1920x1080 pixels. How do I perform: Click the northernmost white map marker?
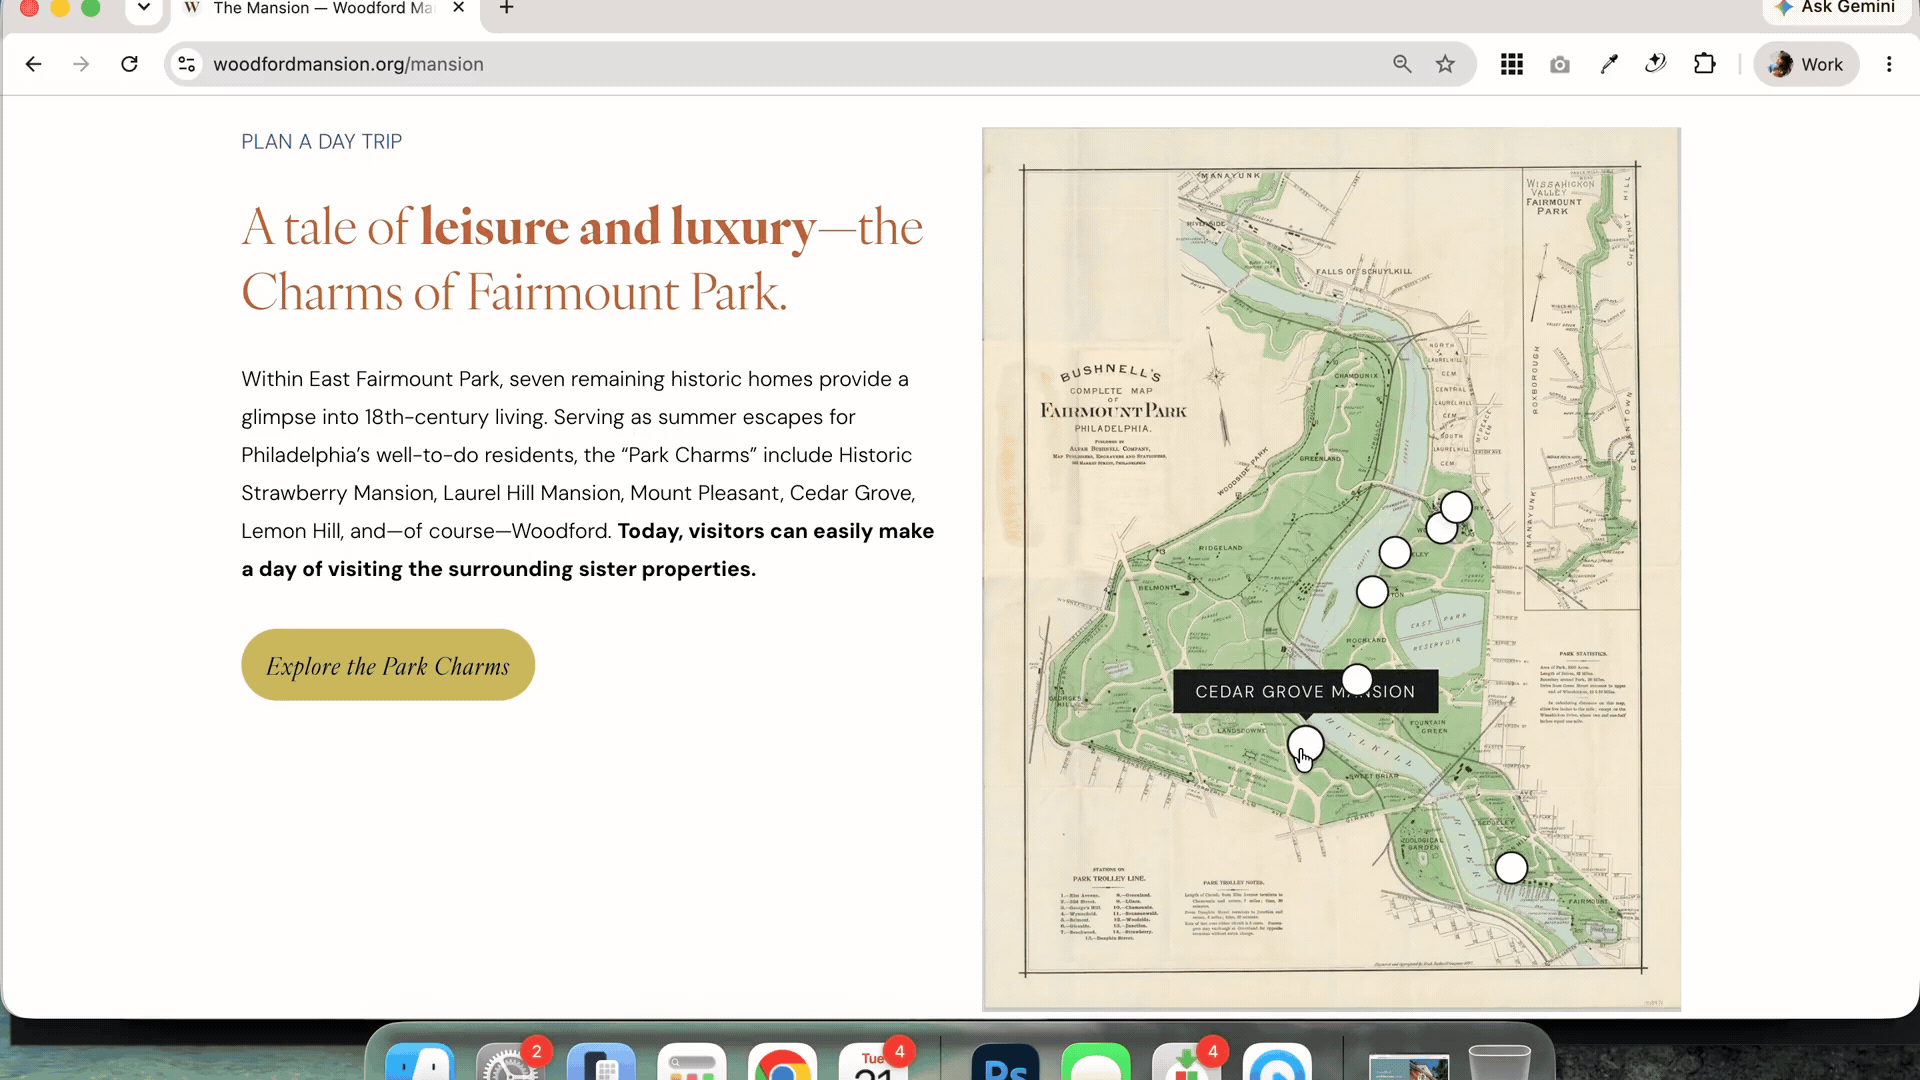point(1456,507)
